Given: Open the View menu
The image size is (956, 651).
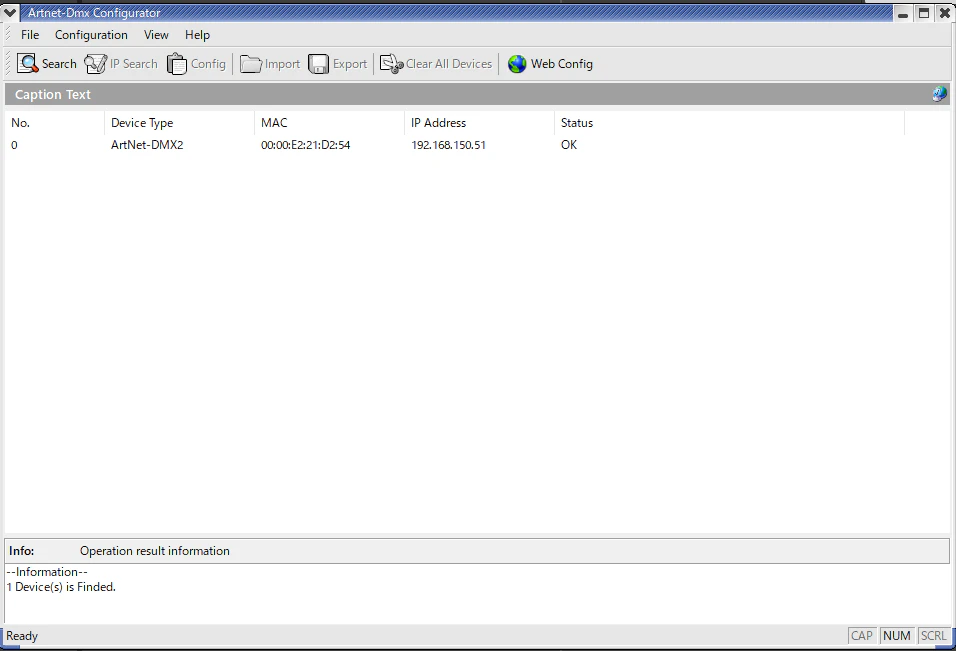Looking at the screenshot, I should click(156, 35).
